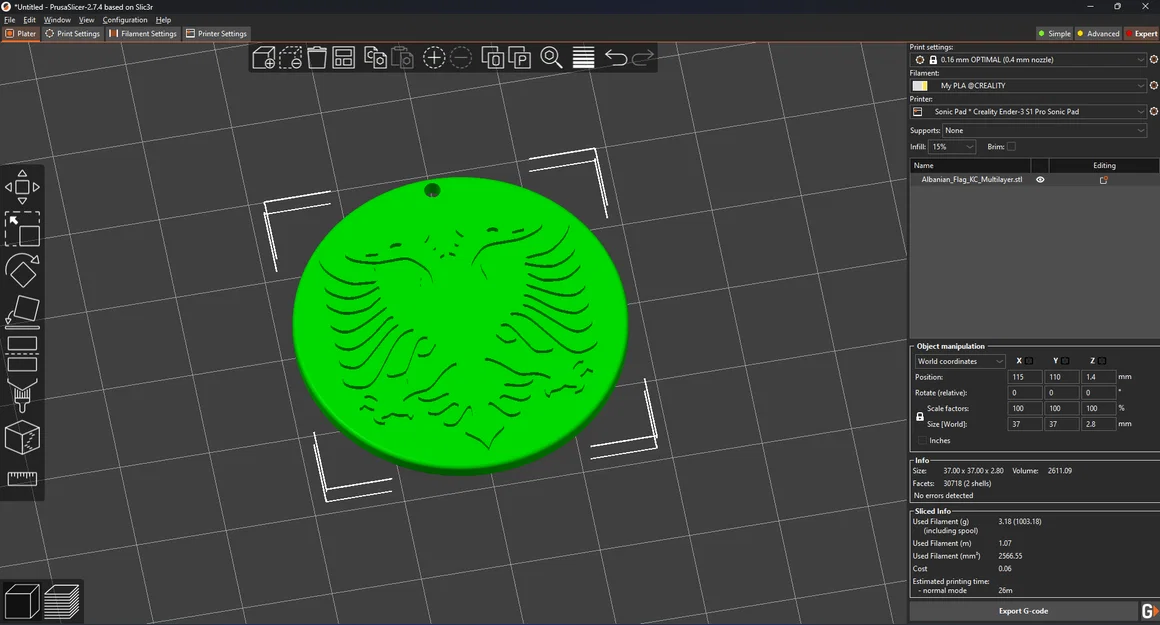Viewport: 1160px width, 625px height.
Task: Click the Search magnifier icon
Action: 551,58
